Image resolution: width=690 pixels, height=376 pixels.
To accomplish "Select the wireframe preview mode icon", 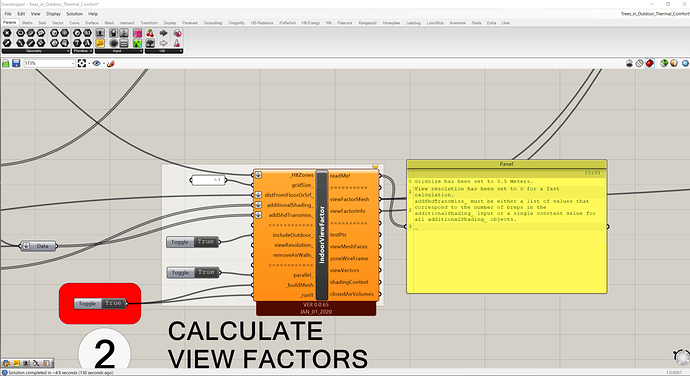I will click(x=640, y=63).
